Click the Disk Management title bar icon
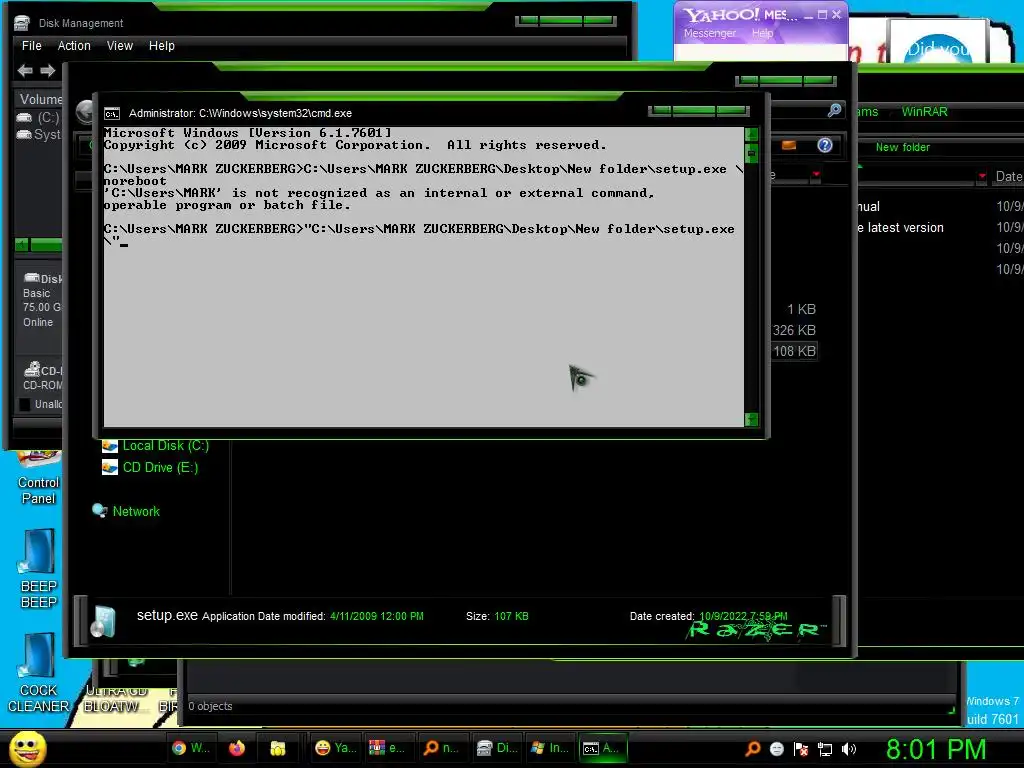1024x768 pixels. pos(22,23)
